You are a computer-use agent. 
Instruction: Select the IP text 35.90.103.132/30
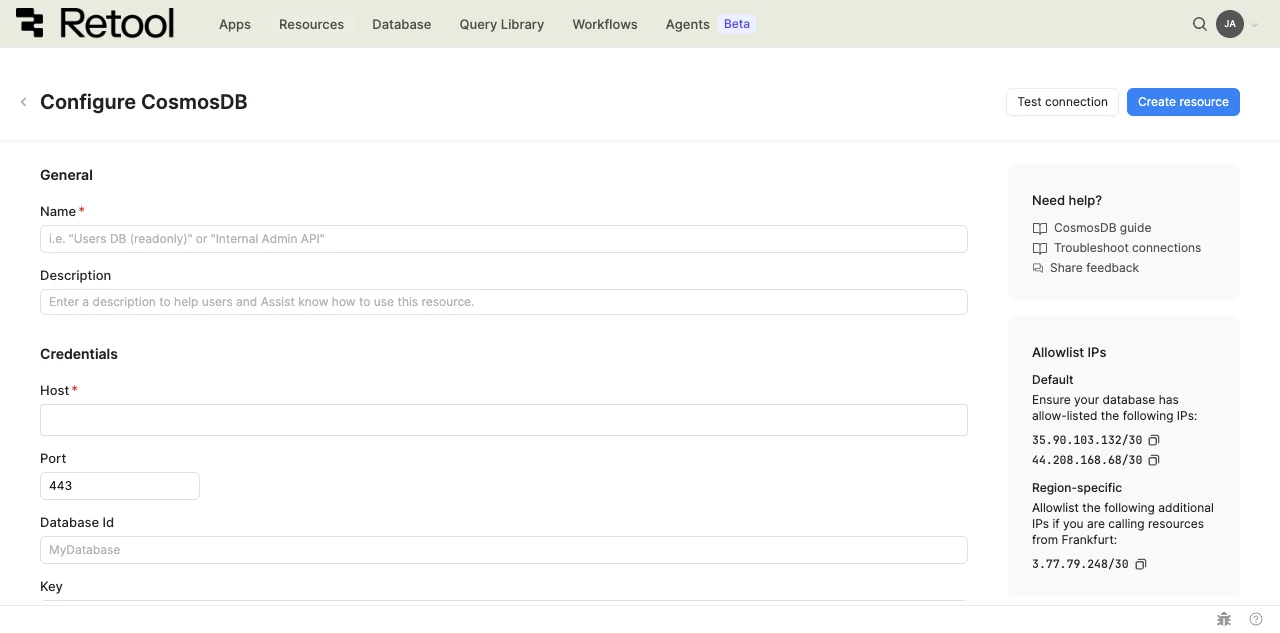pos(1087,440)
